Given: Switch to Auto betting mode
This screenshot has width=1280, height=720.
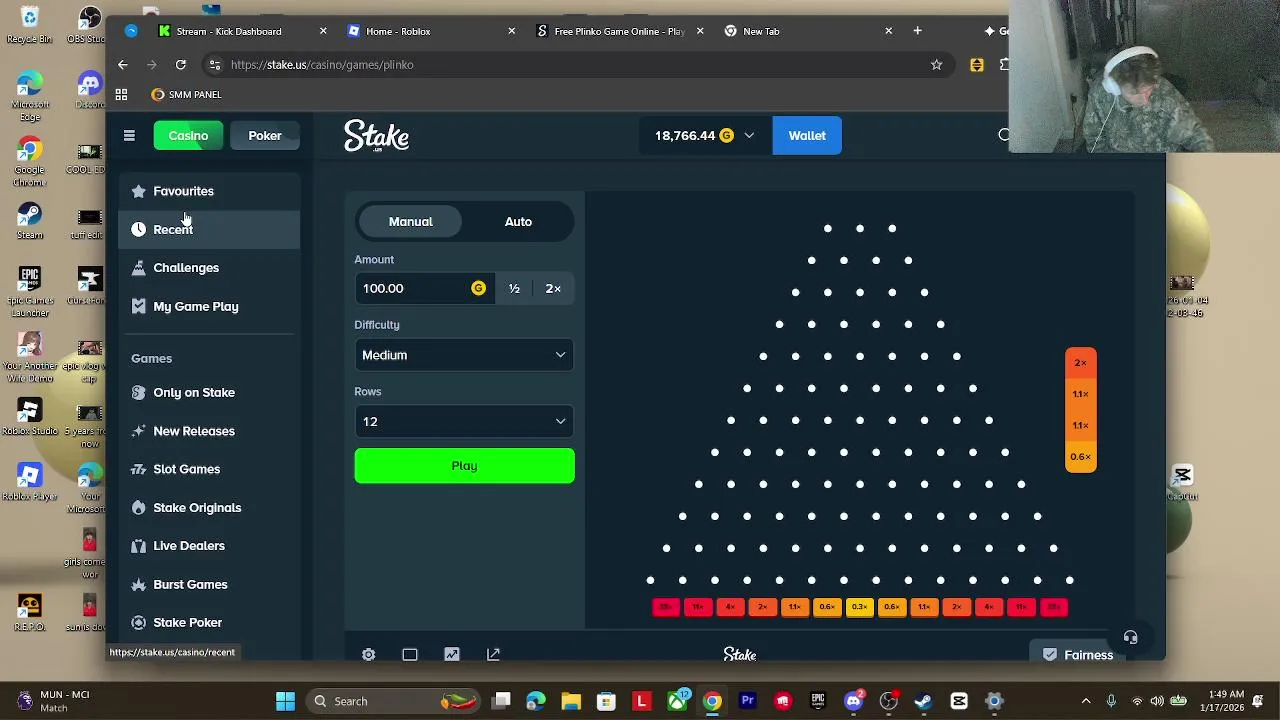Looking at the screenshot, I should (518, 221).
